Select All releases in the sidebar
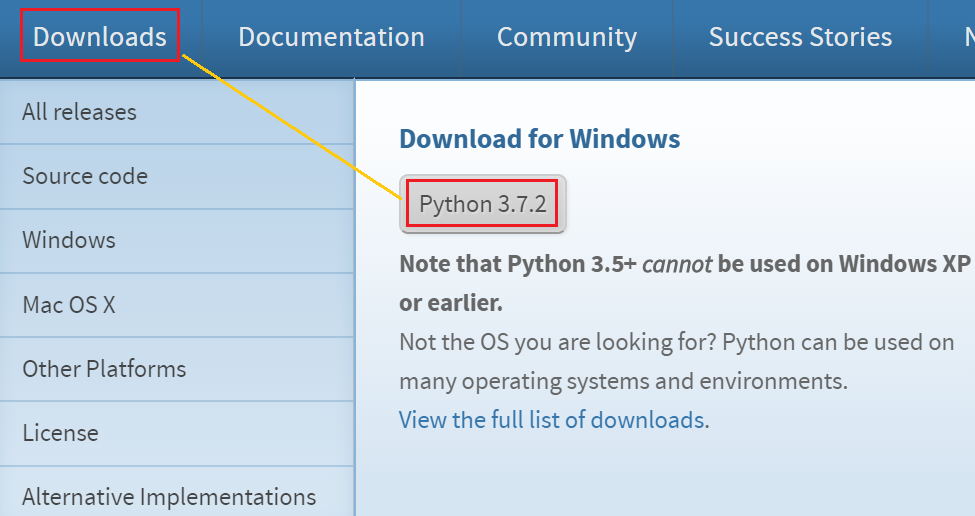975x516 pixels. point(79,112)
